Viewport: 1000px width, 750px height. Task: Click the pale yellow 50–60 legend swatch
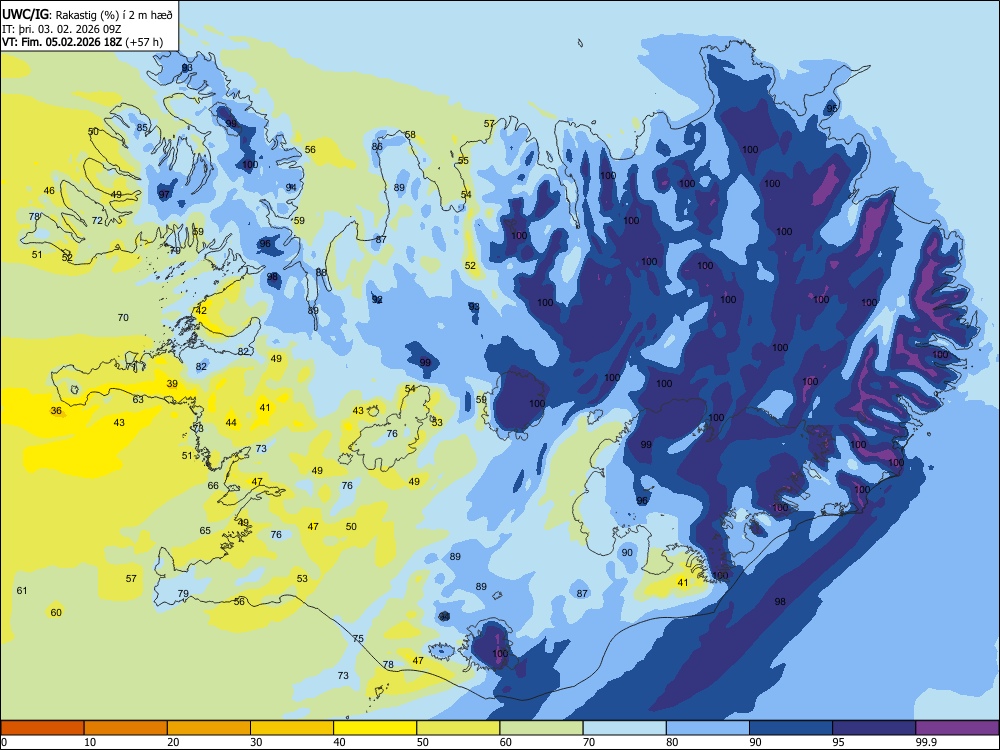[x=458, y=728]
